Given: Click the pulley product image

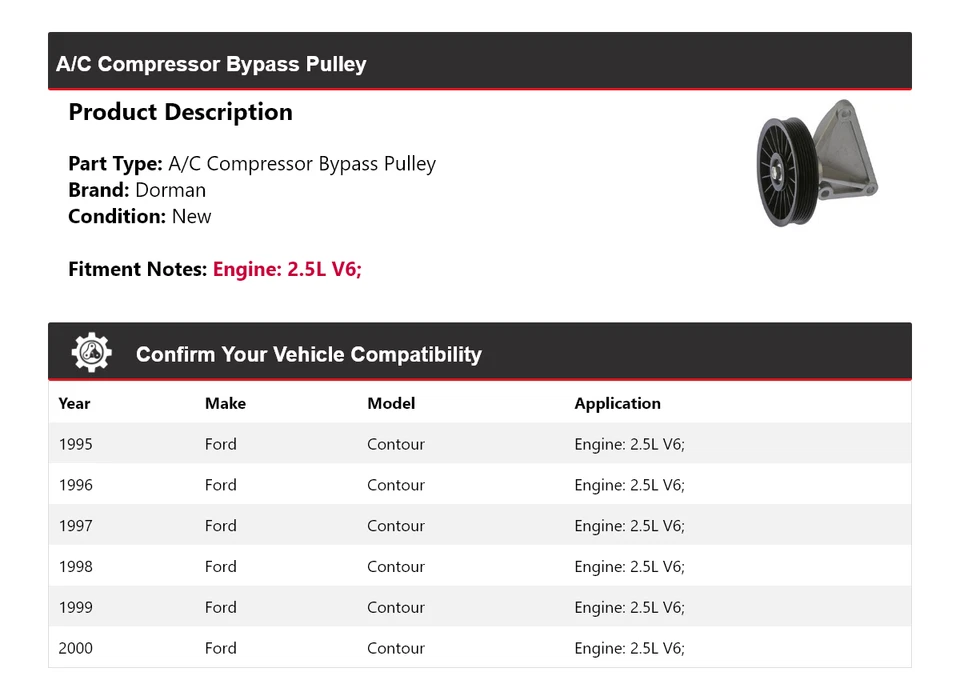Looking at the screenshot, I should 817,163.
